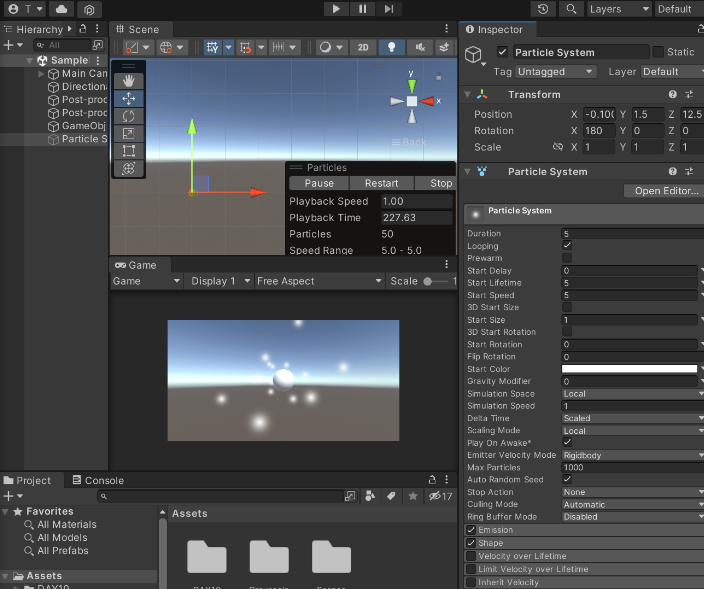This screenshot has width=704, height=589.
Task: Switch to the Console tab
Action: (x=98, y=480)
